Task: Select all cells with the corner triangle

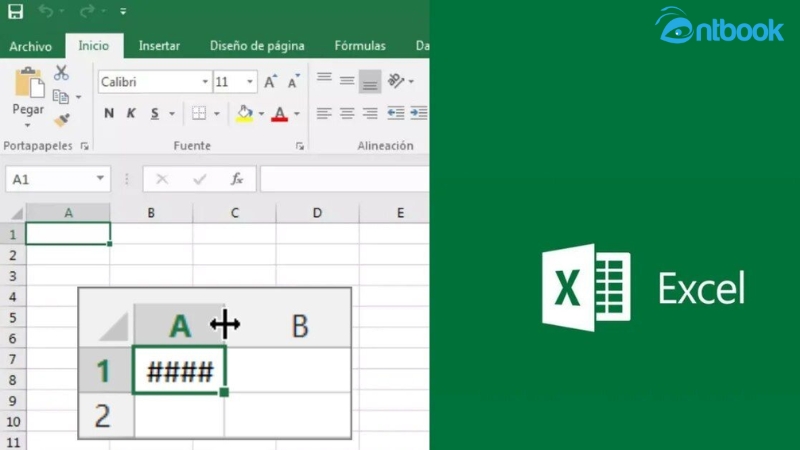Action: (x=16, y=213)
